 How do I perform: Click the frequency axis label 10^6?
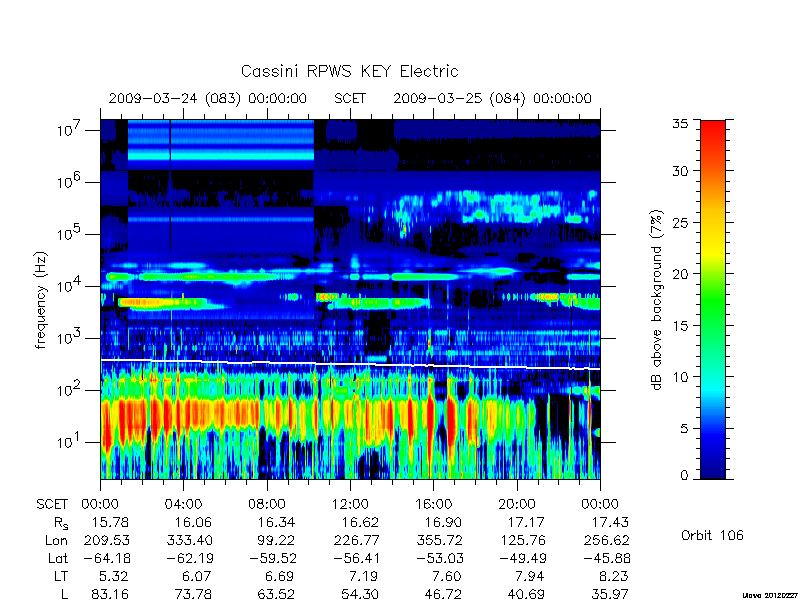pyautogui.click(x=68, y=182)
